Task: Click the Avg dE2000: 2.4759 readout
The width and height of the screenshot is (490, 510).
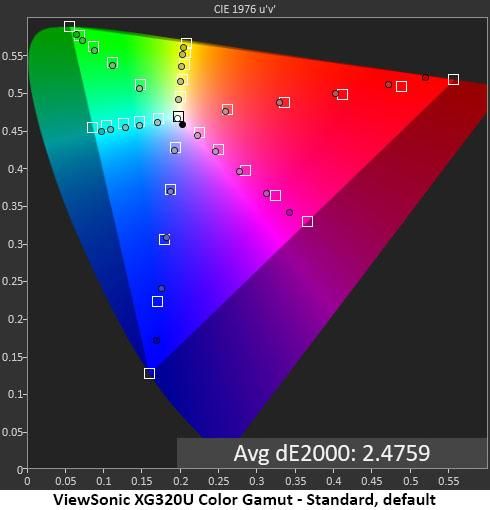Action: pyautogui.click(x=332, y=453)
